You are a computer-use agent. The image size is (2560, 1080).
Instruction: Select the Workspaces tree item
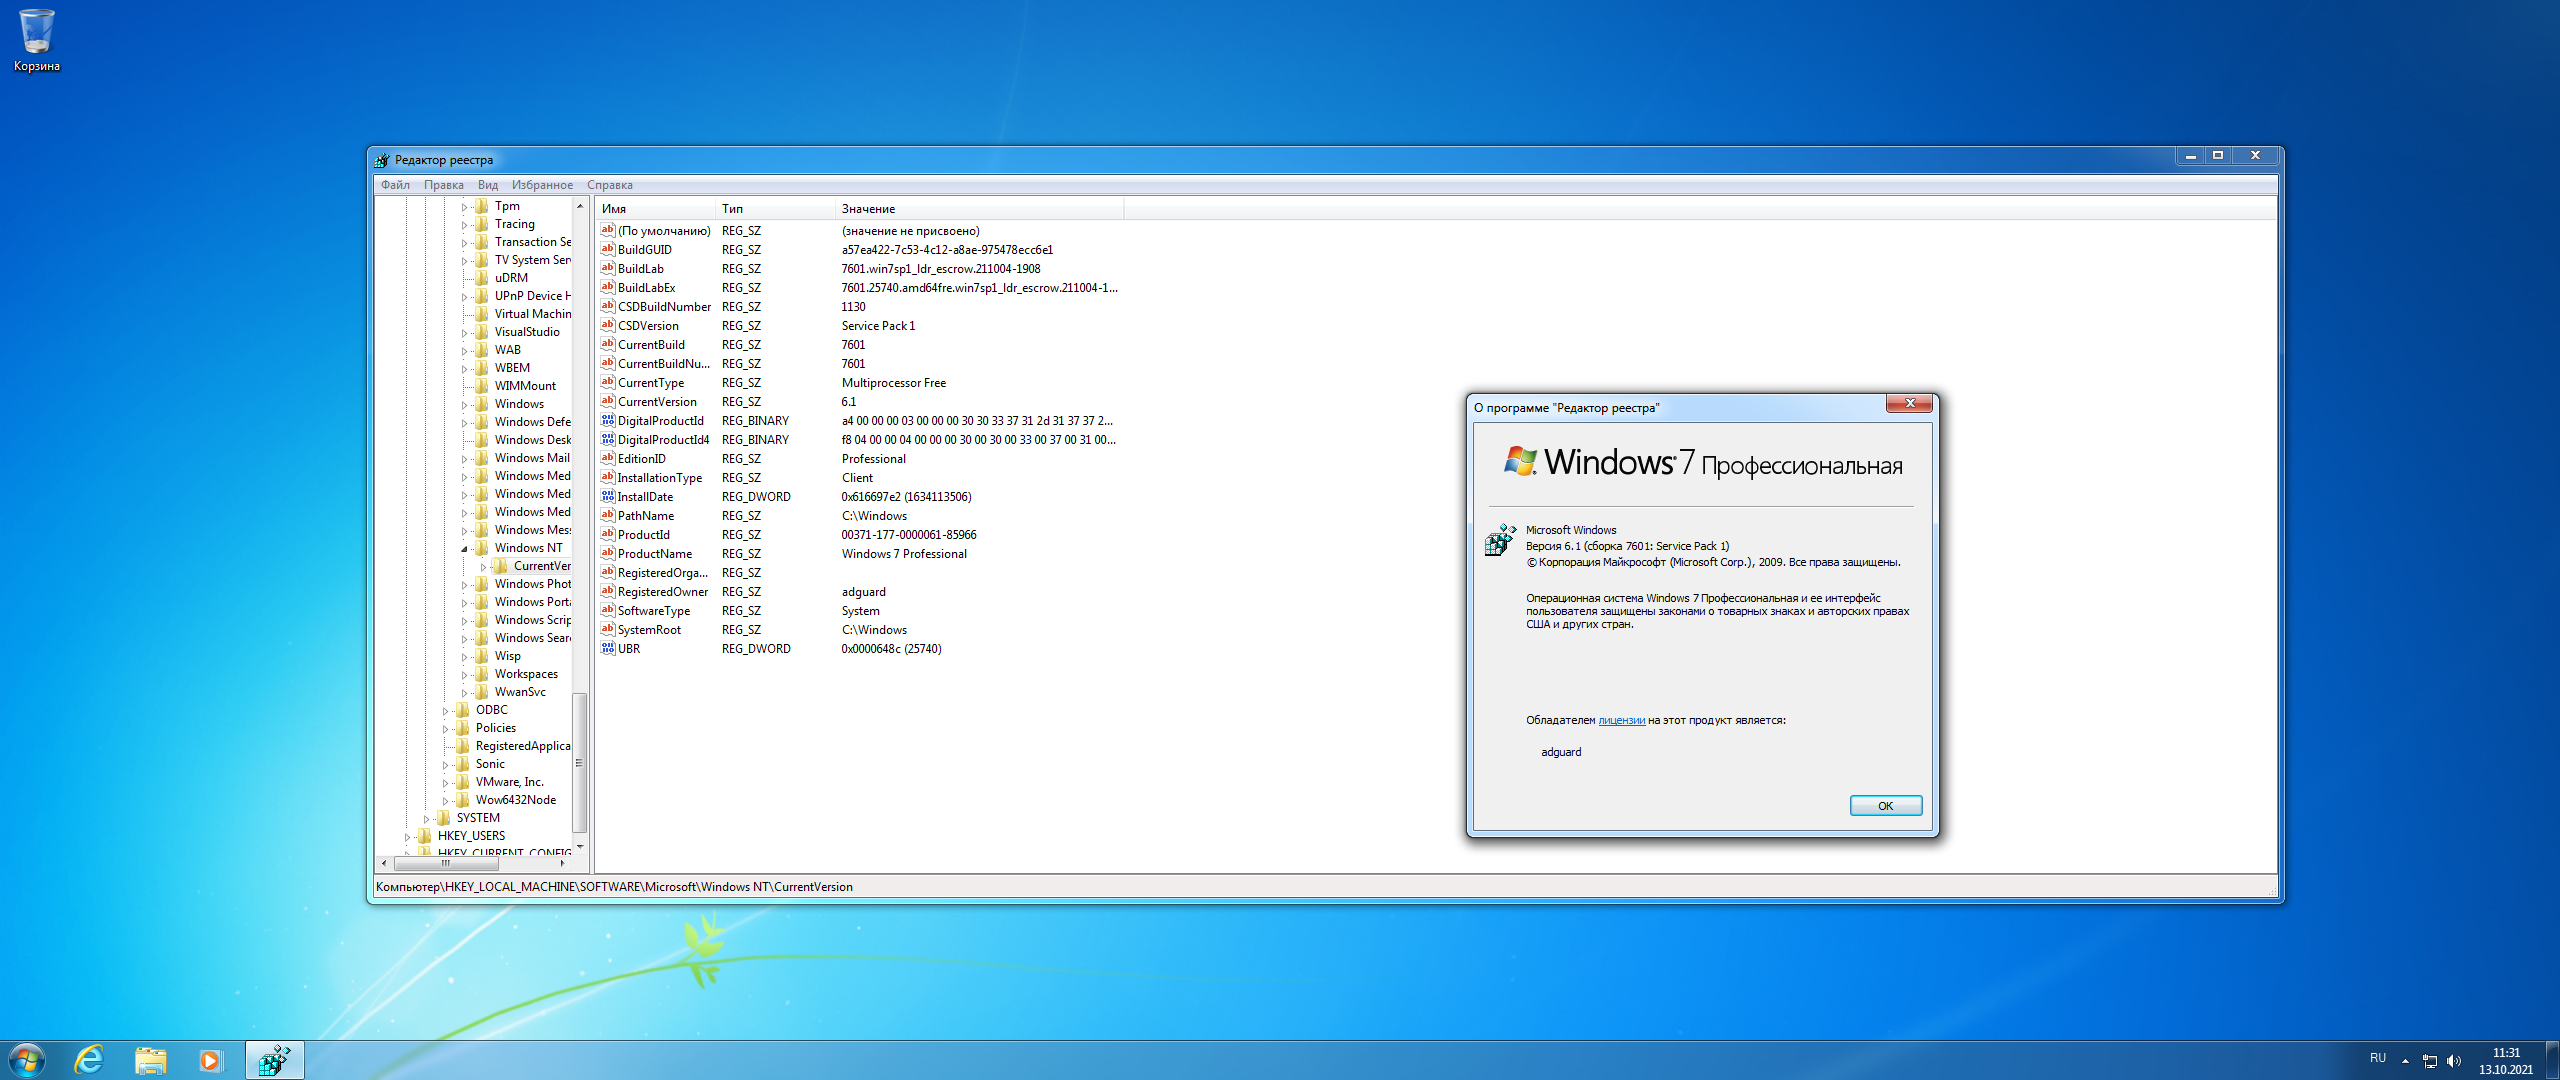tap(526, 674)
